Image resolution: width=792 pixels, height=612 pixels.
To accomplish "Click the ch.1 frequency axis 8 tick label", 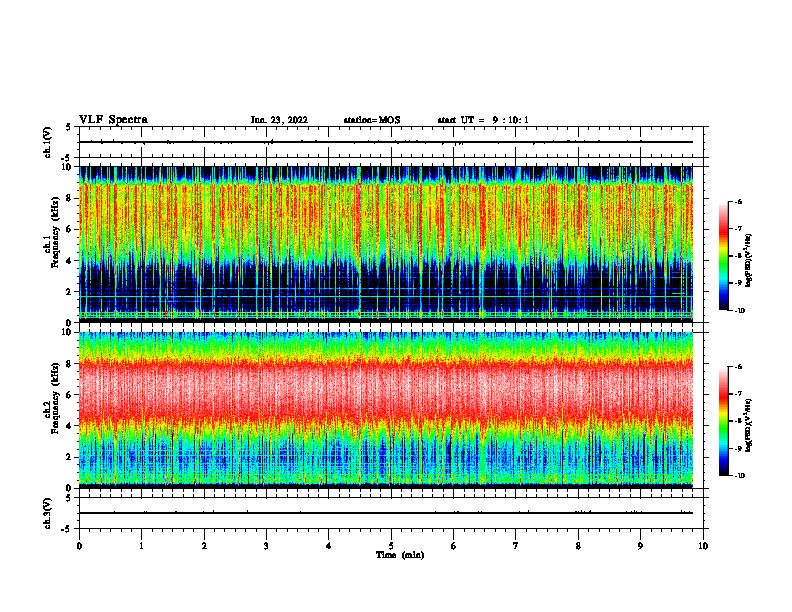I will point(70,198).
